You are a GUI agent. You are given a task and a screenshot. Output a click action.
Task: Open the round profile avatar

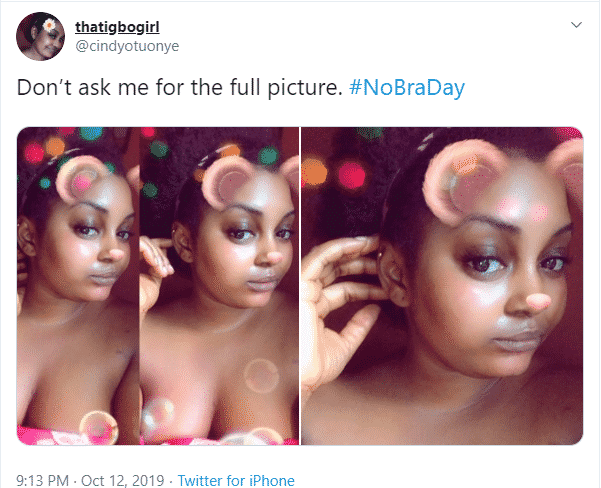click(41, 36)
